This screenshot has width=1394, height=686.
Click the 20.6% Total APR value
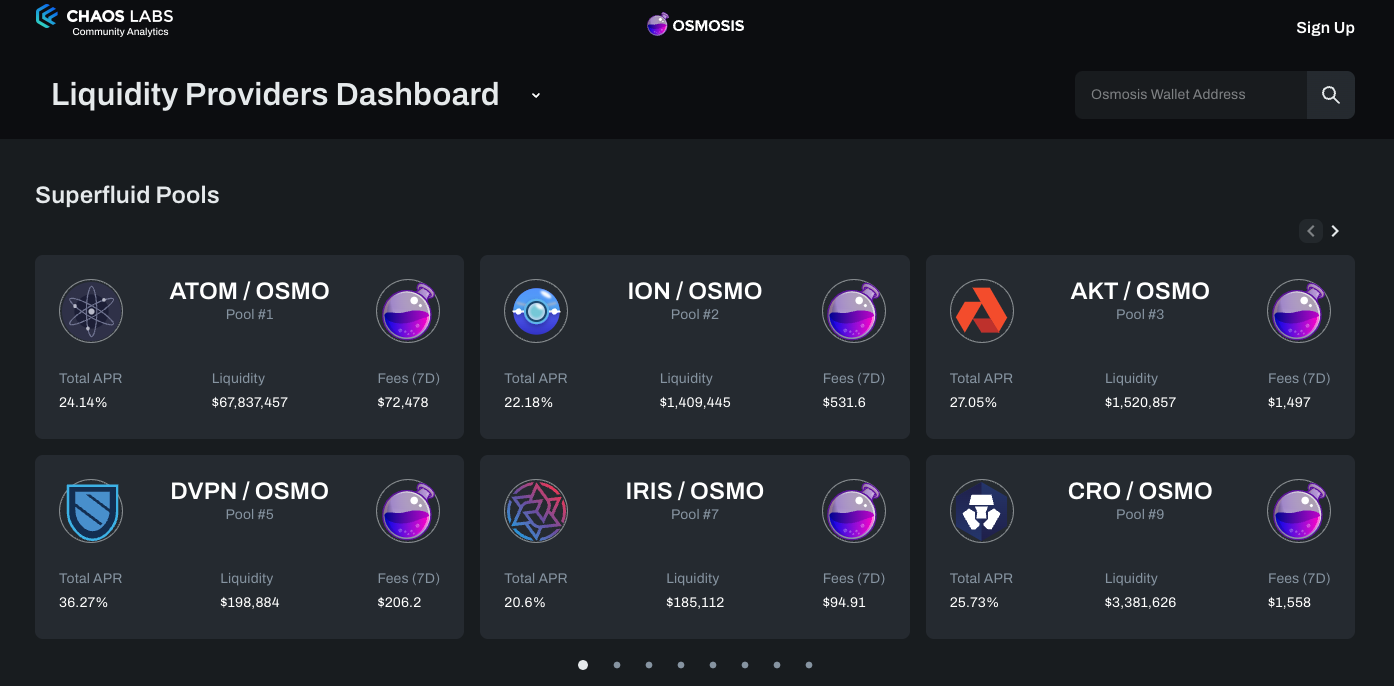point(525,602)
